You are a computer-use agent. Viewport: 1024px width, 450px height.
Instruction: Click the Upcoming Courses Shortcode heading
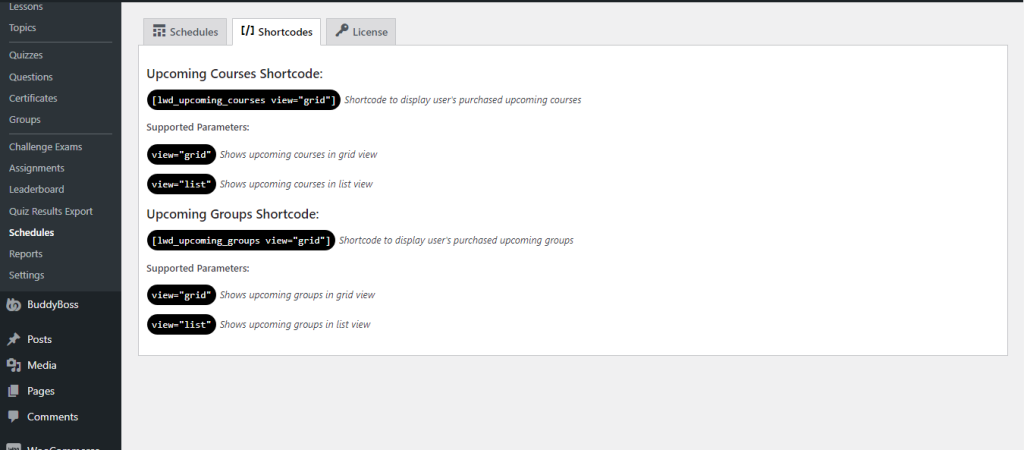(x=235, y=74)
